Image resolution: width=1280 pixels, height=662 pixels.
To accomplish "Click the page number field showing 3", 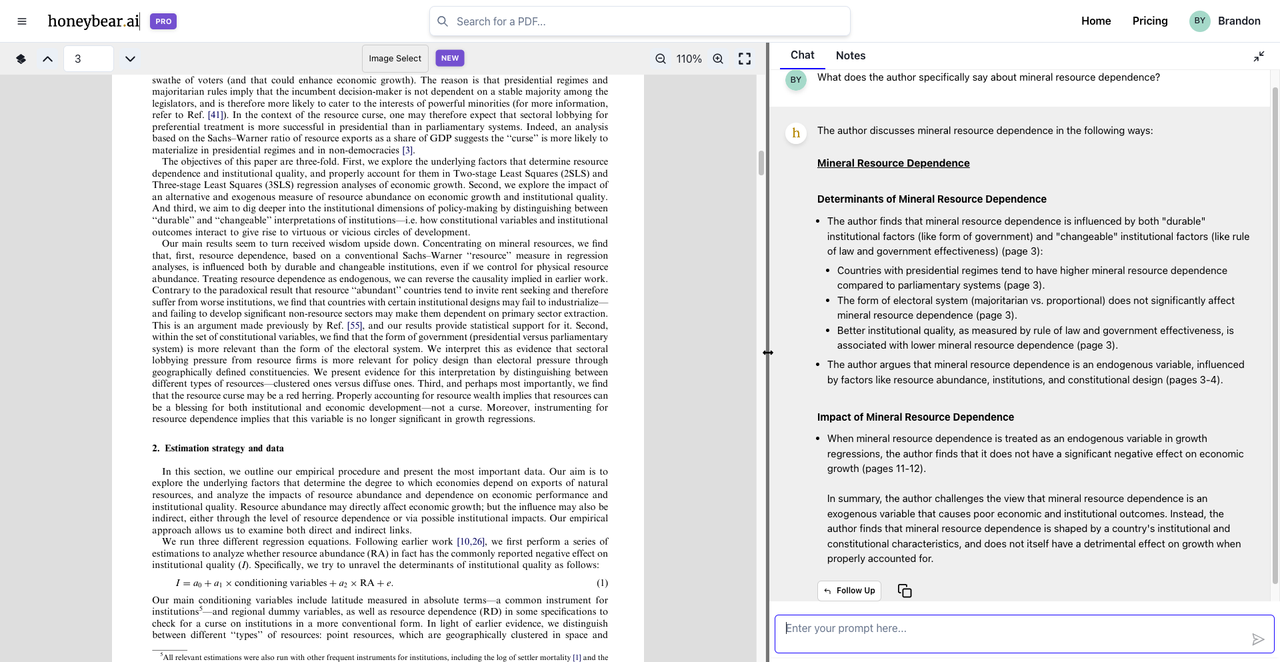I will click(x=88, y=59).
